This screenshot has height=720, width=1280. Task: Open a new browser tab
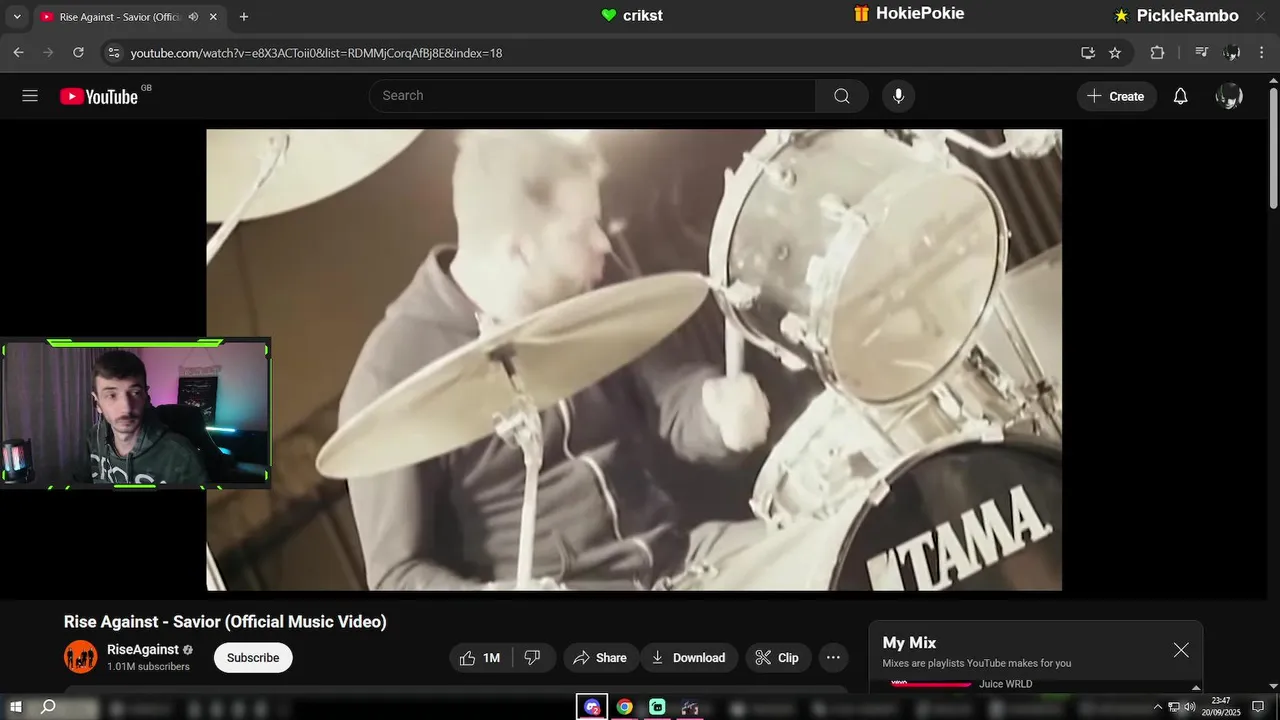[244, 17]
